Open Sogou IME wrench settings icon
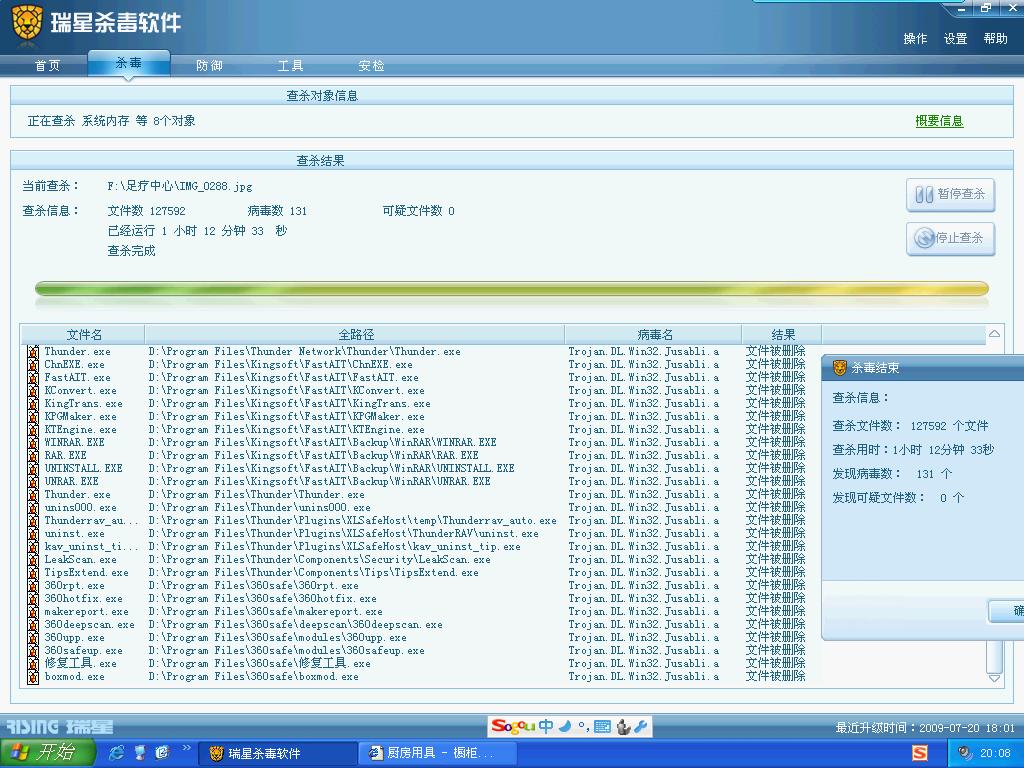 click(641, 727)
